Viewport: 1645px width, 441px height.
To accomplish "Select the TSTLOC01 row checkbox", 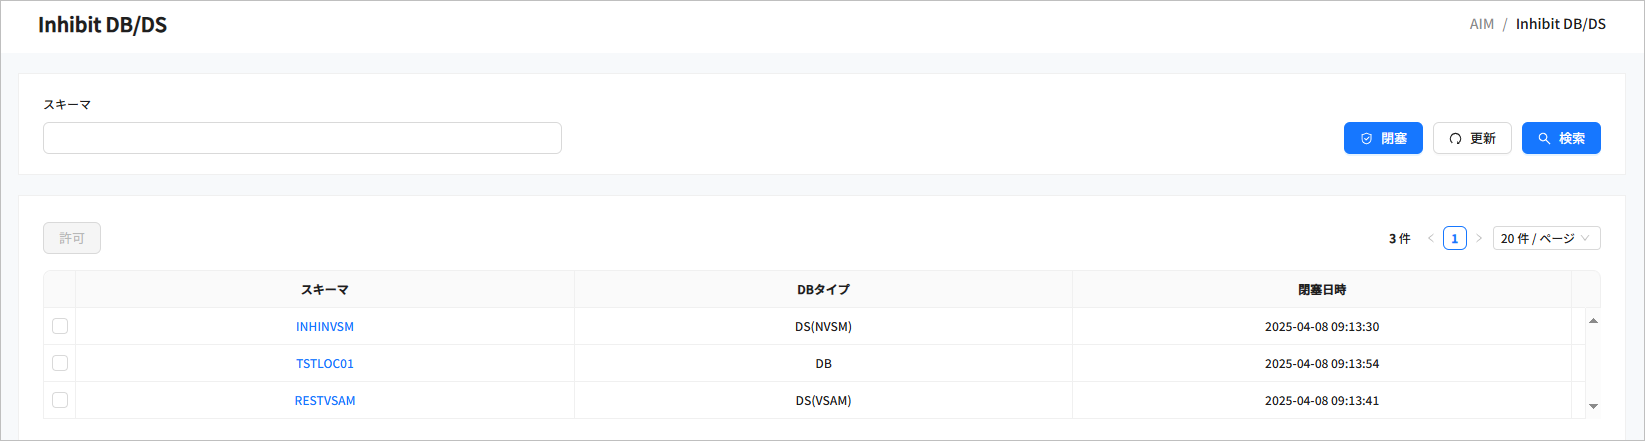I will 60,363.
